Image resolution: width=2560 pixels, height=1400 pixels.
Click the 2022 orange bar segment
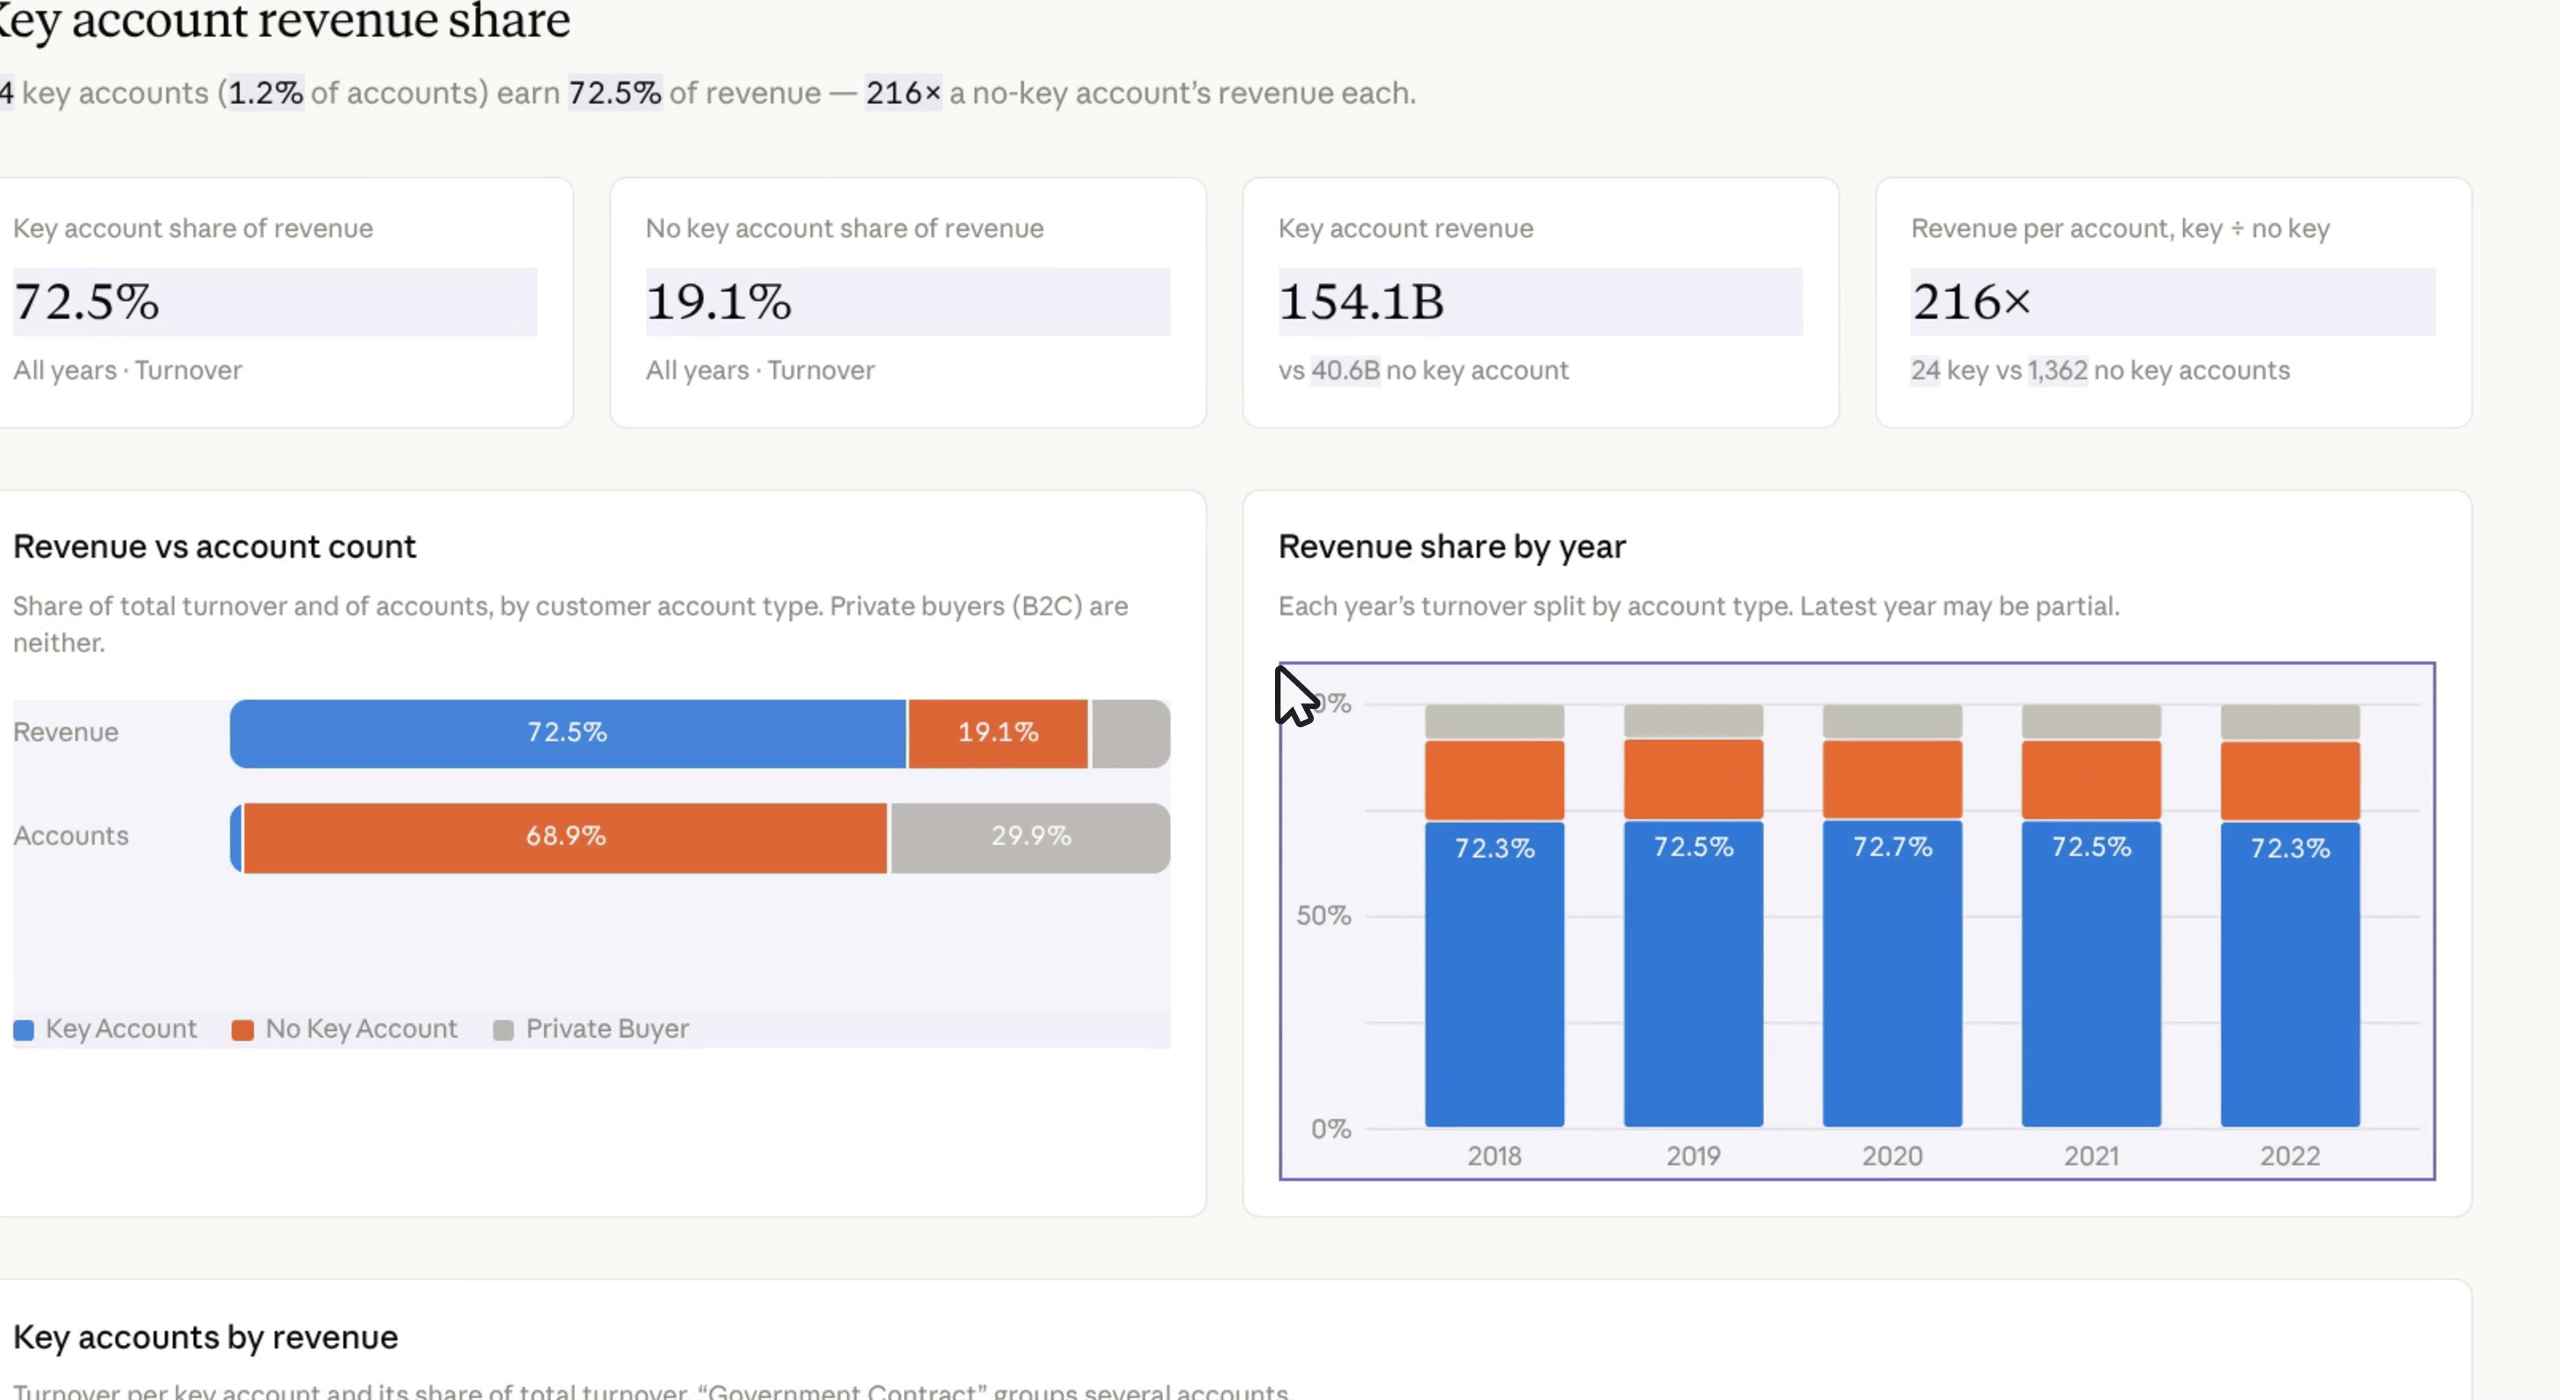point(2290,781)
